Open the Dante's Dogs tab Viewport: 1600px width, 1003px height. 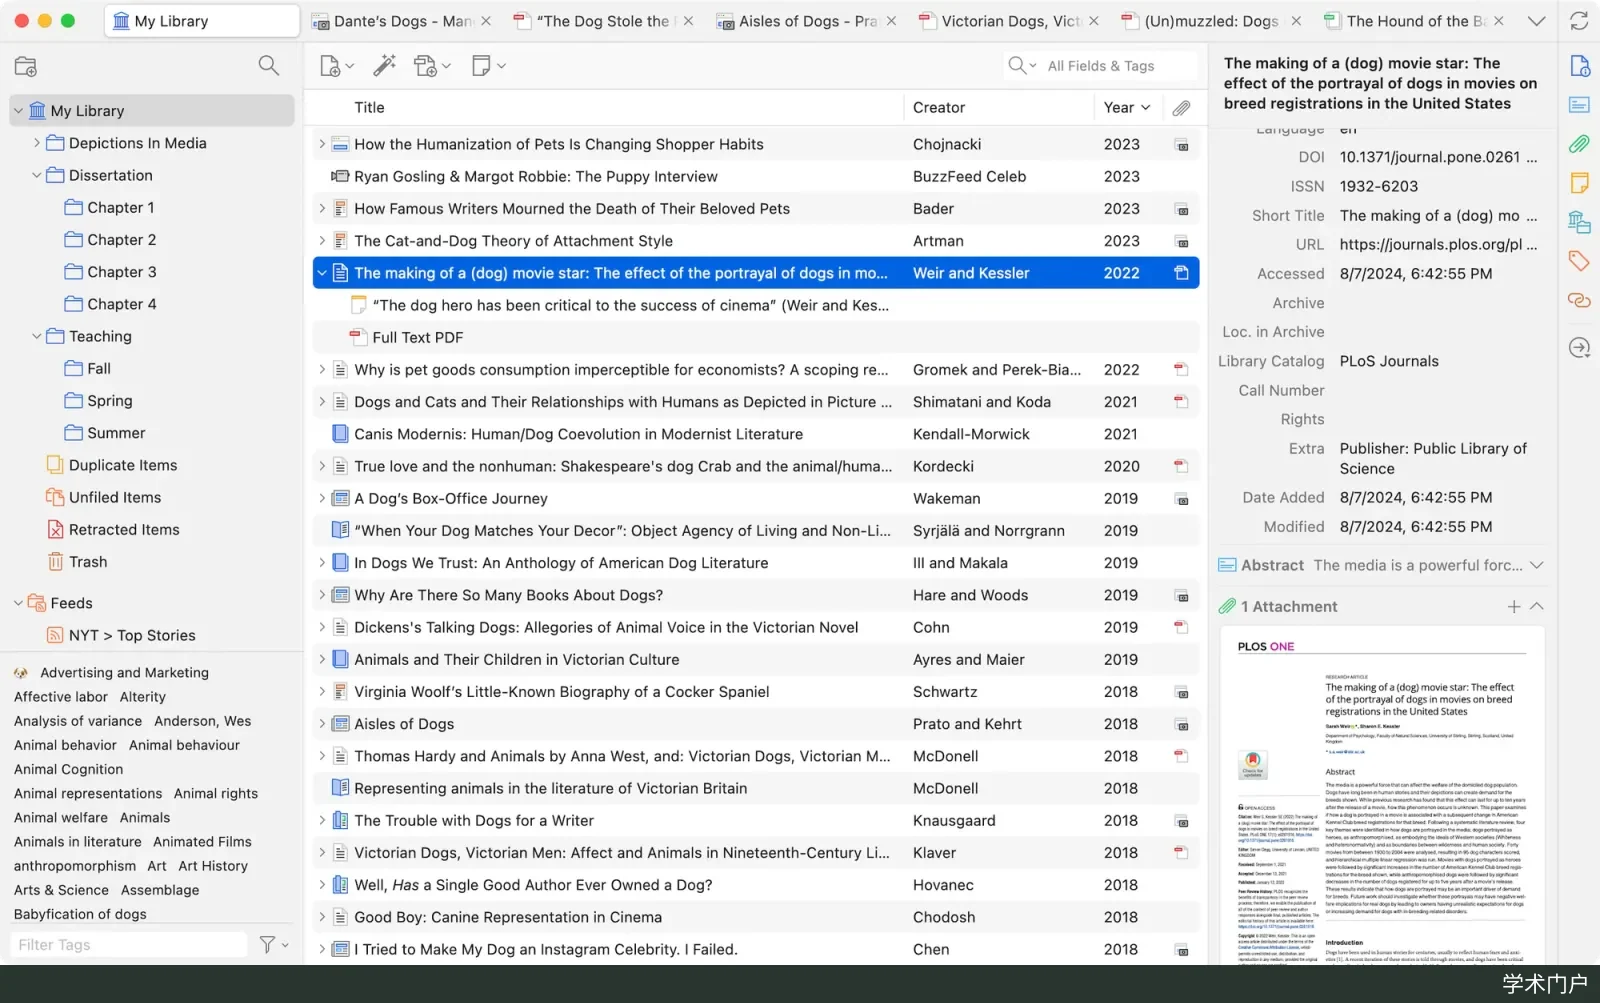[402, 21]
